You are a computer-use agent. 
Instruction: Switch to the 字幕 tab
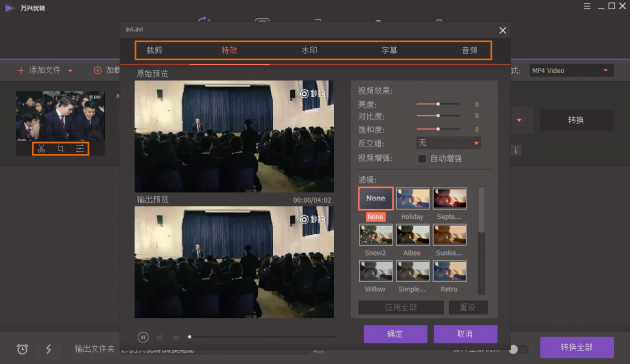[389, 50]
